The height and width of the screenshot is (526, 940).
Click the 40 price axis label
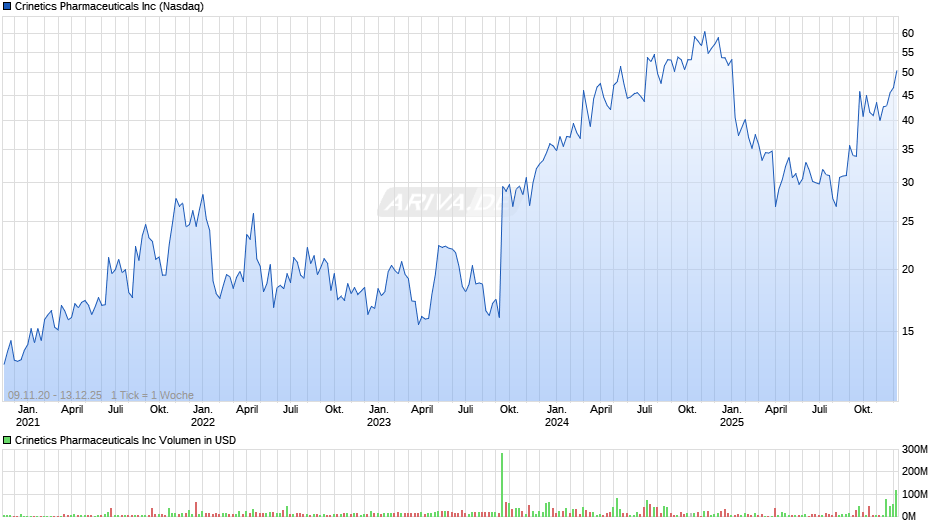[908, 121]
